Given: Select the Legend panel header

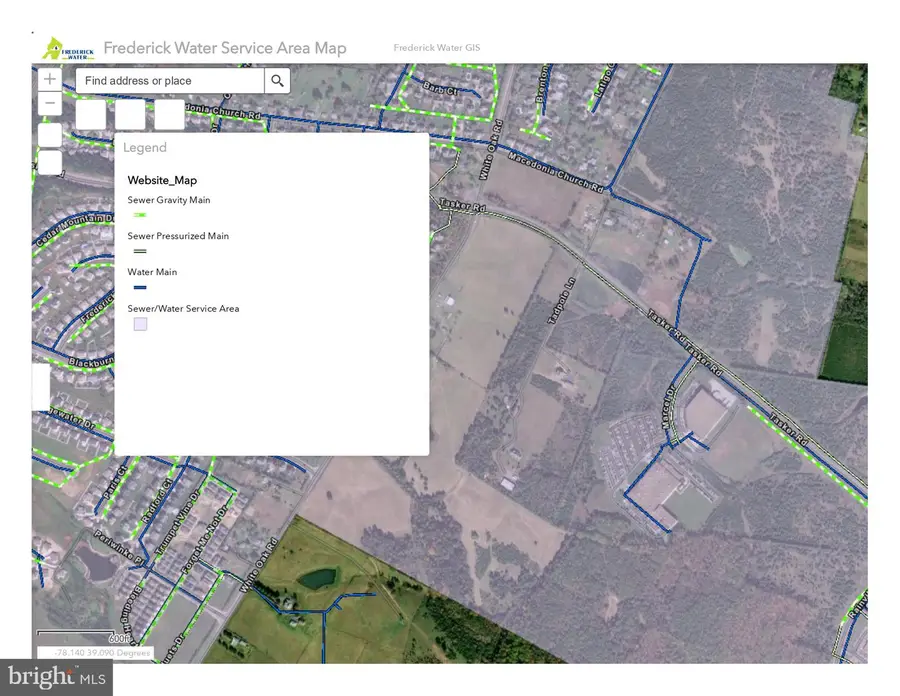Looking at the screenshot, I should [145, 147].
